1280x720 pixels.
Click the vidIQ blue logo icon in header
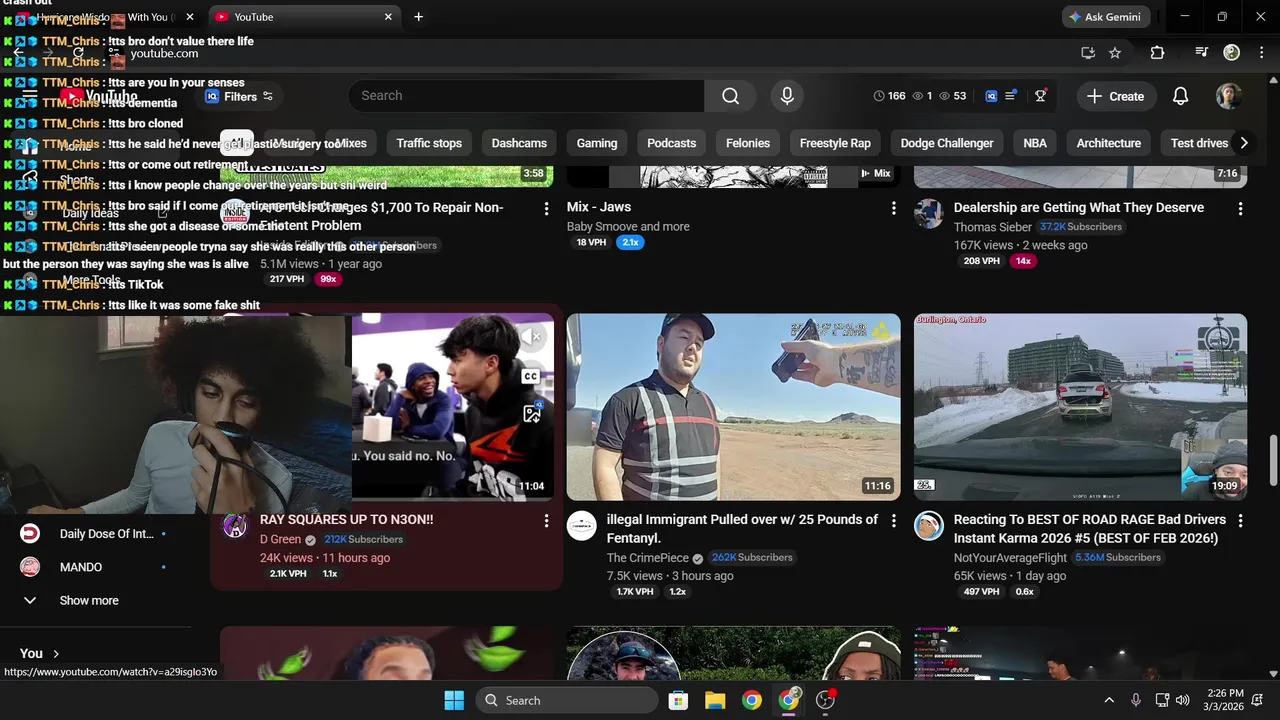coord(991,96)
